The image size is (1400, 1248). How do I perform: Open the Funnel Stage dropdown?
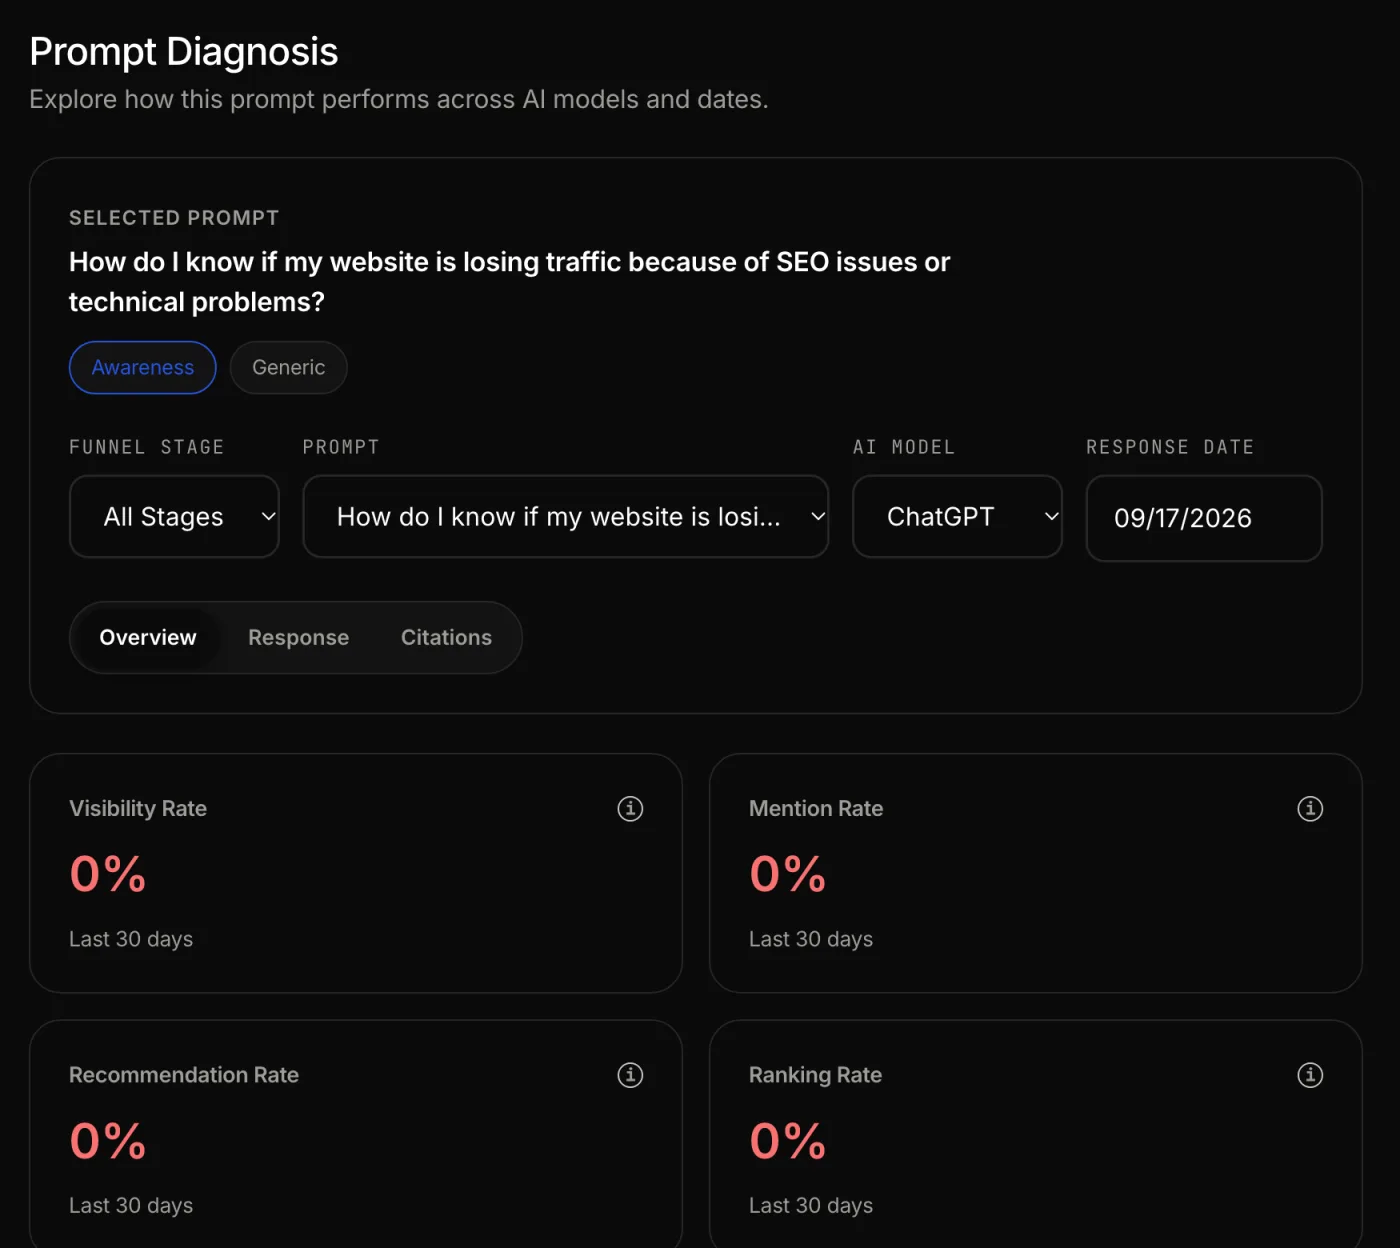click(x=174, y=516)
